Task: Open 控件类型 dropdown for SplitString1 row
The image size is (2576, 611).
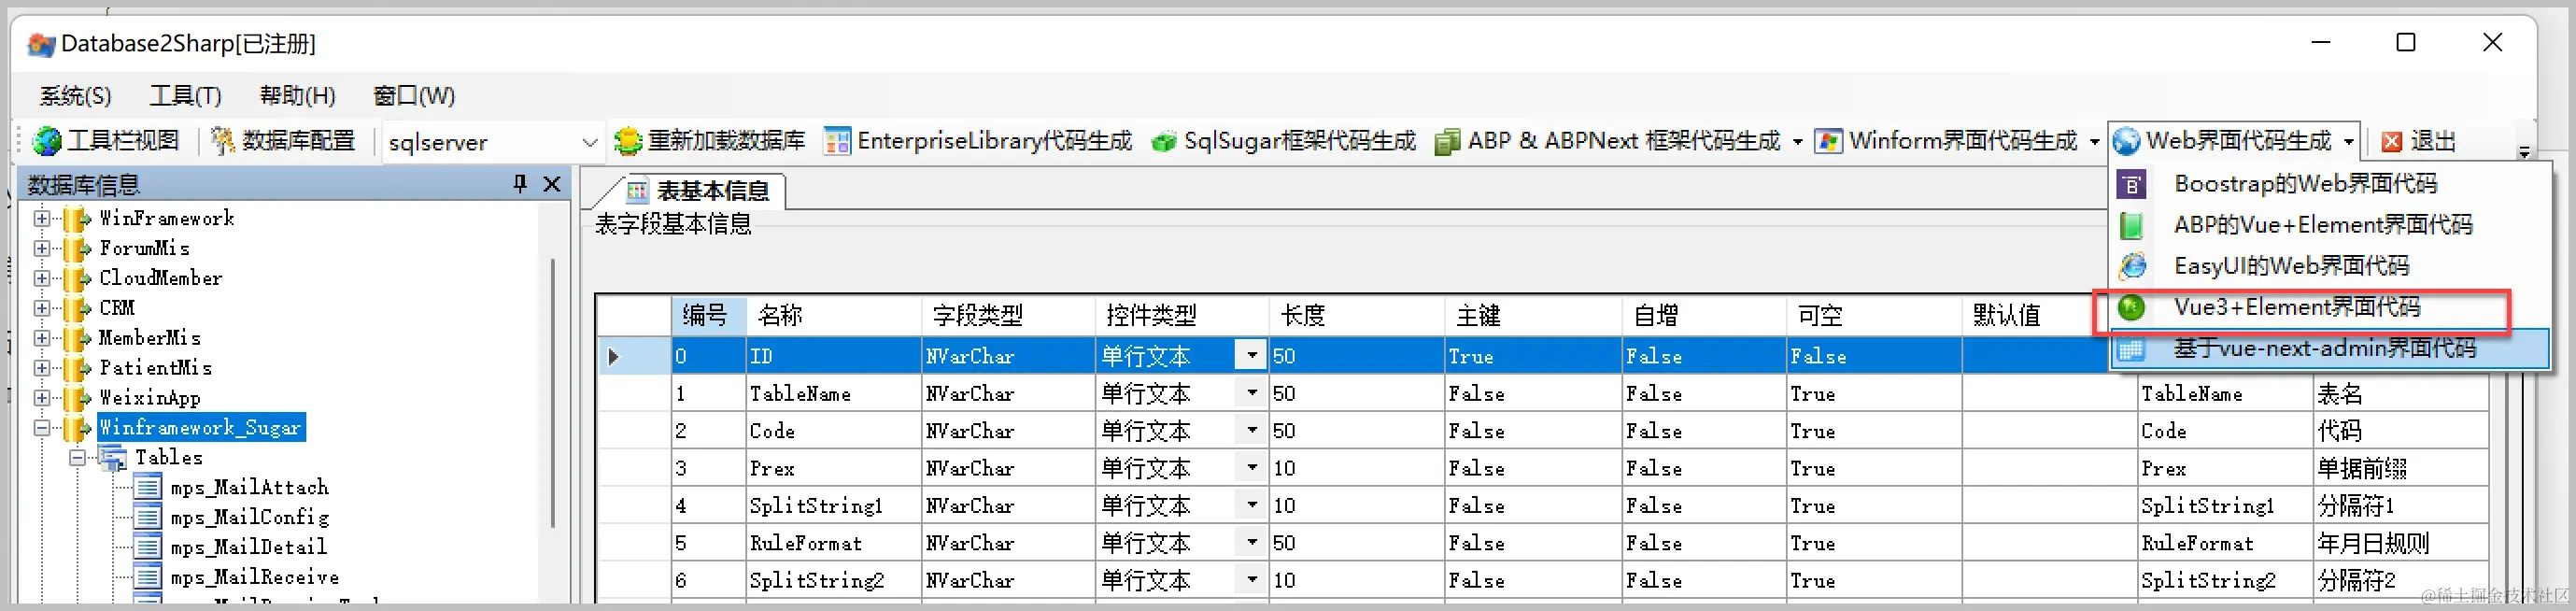Action: [x=1251, y=505]
